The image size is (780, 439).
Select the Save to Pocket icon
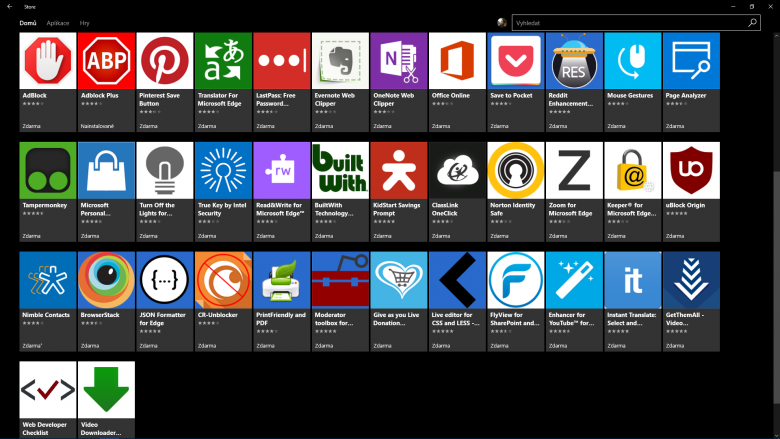(516, 61)
